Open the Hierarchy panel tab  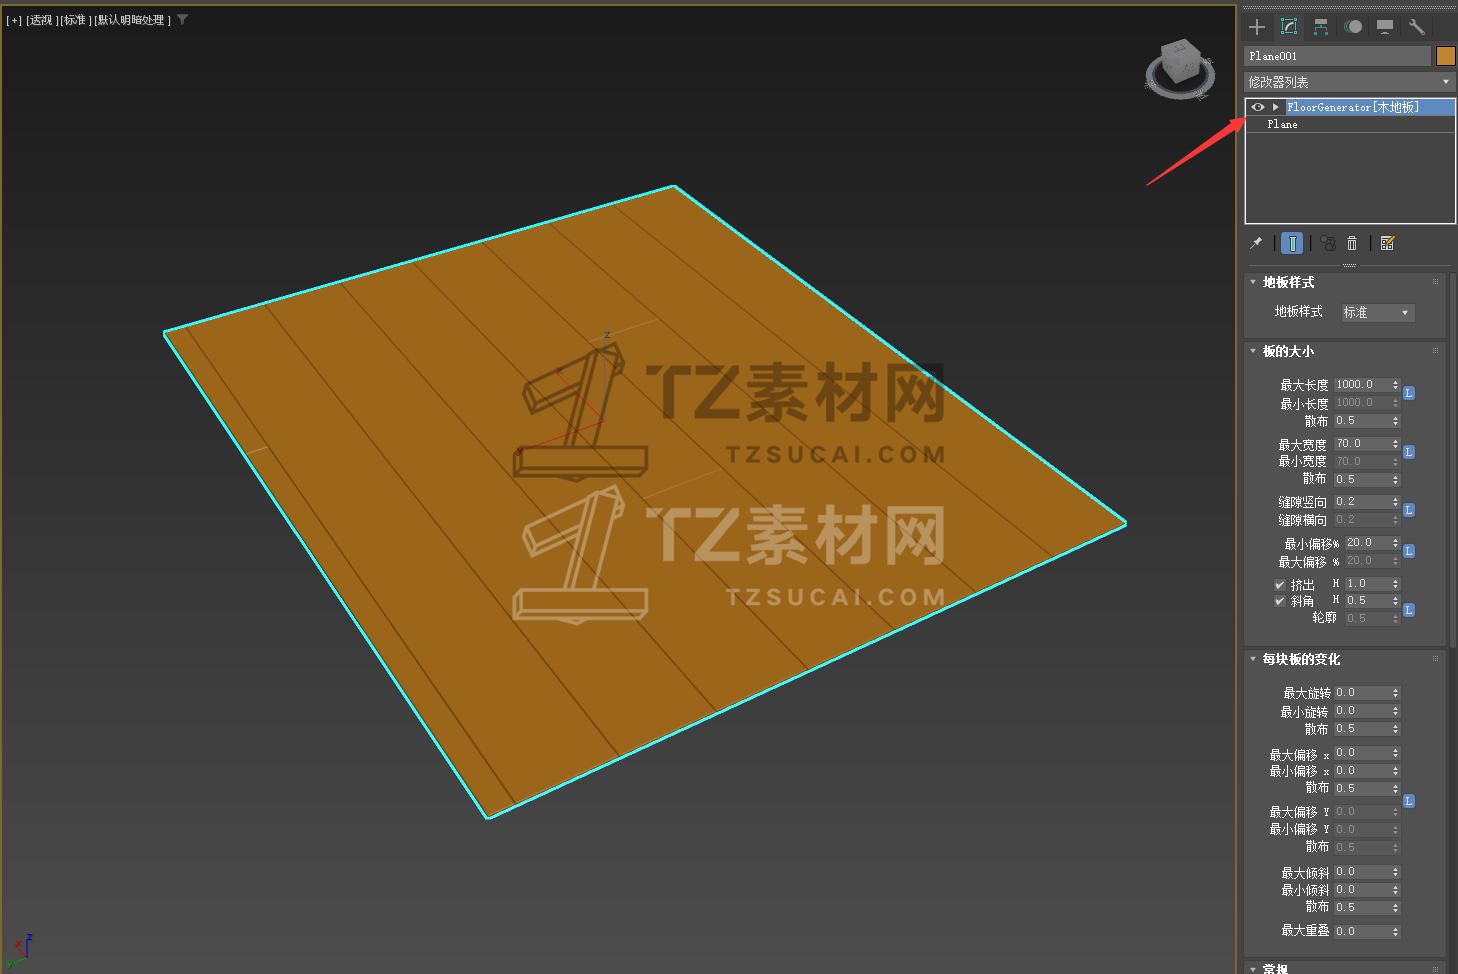[x=1321, y=27]
